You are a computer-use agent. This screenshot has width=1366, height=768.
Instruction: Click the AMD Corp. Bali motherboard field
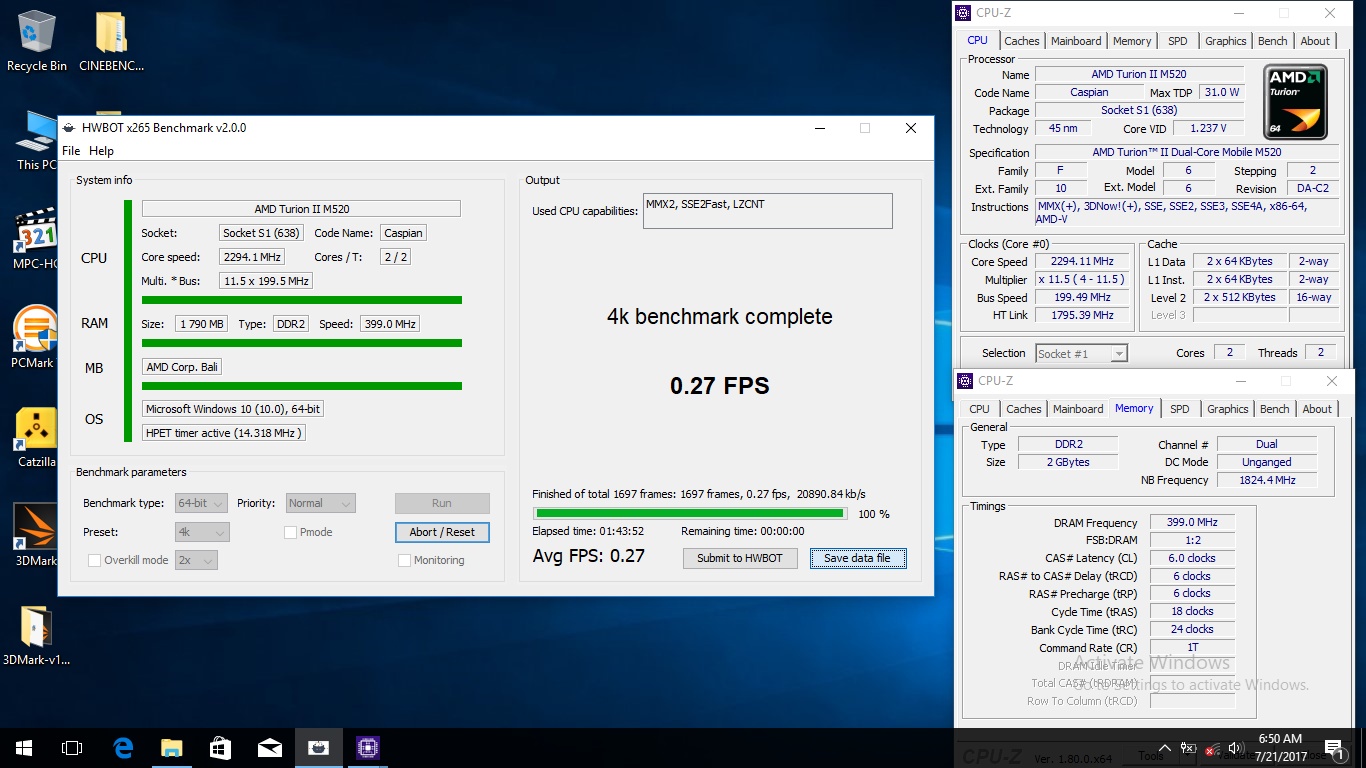tap(182, 367)
